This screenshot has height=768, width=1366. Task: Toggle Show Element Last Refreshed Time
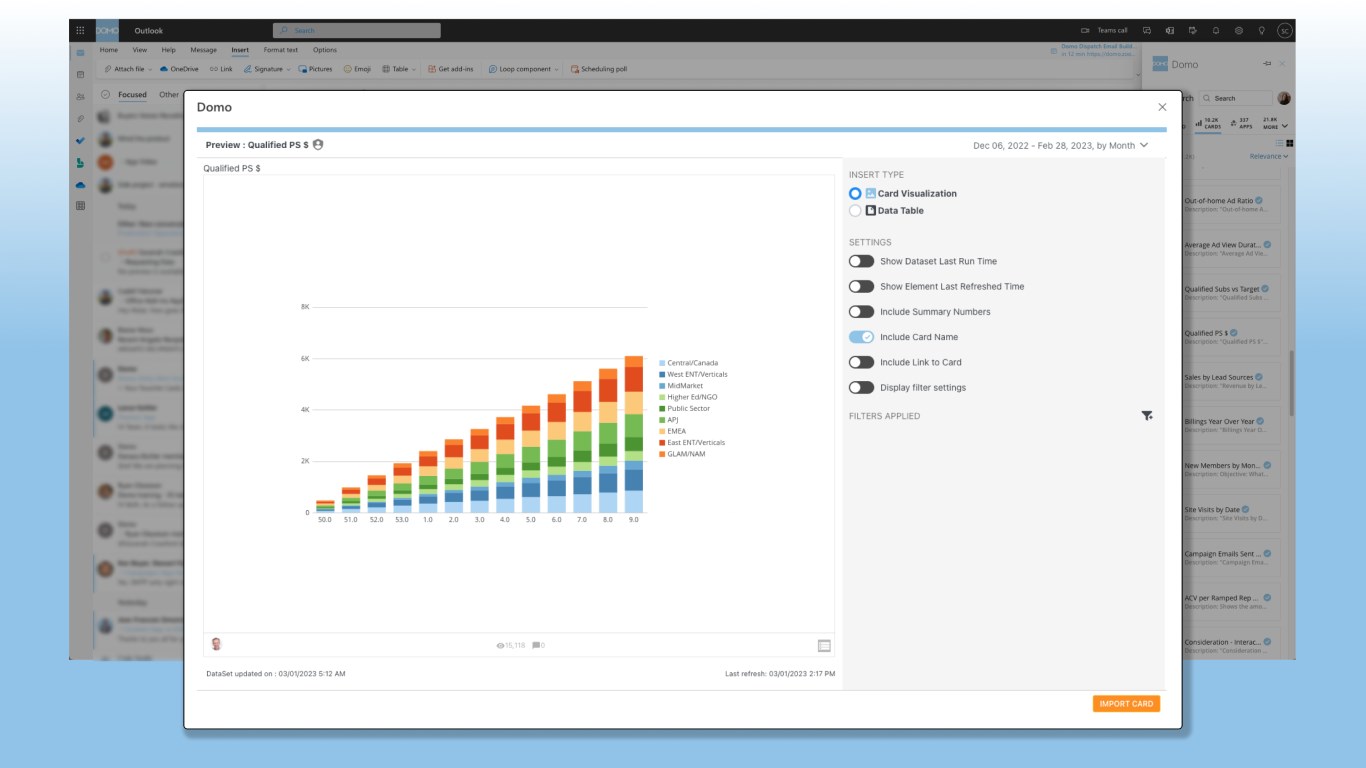click(x=861, y=286)
